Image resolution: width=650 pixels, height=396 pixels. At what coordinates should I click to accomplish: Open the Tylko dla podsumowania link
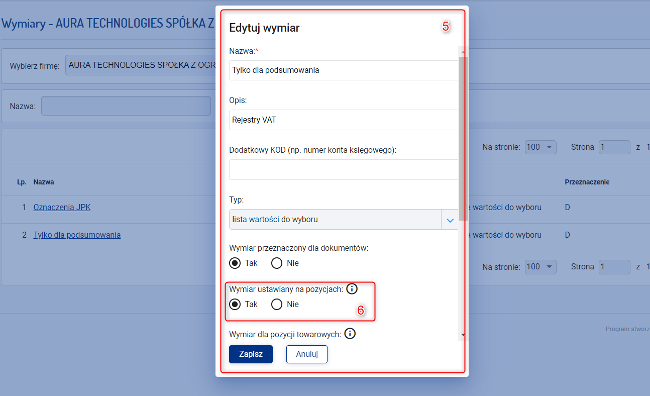click(77, 235)
